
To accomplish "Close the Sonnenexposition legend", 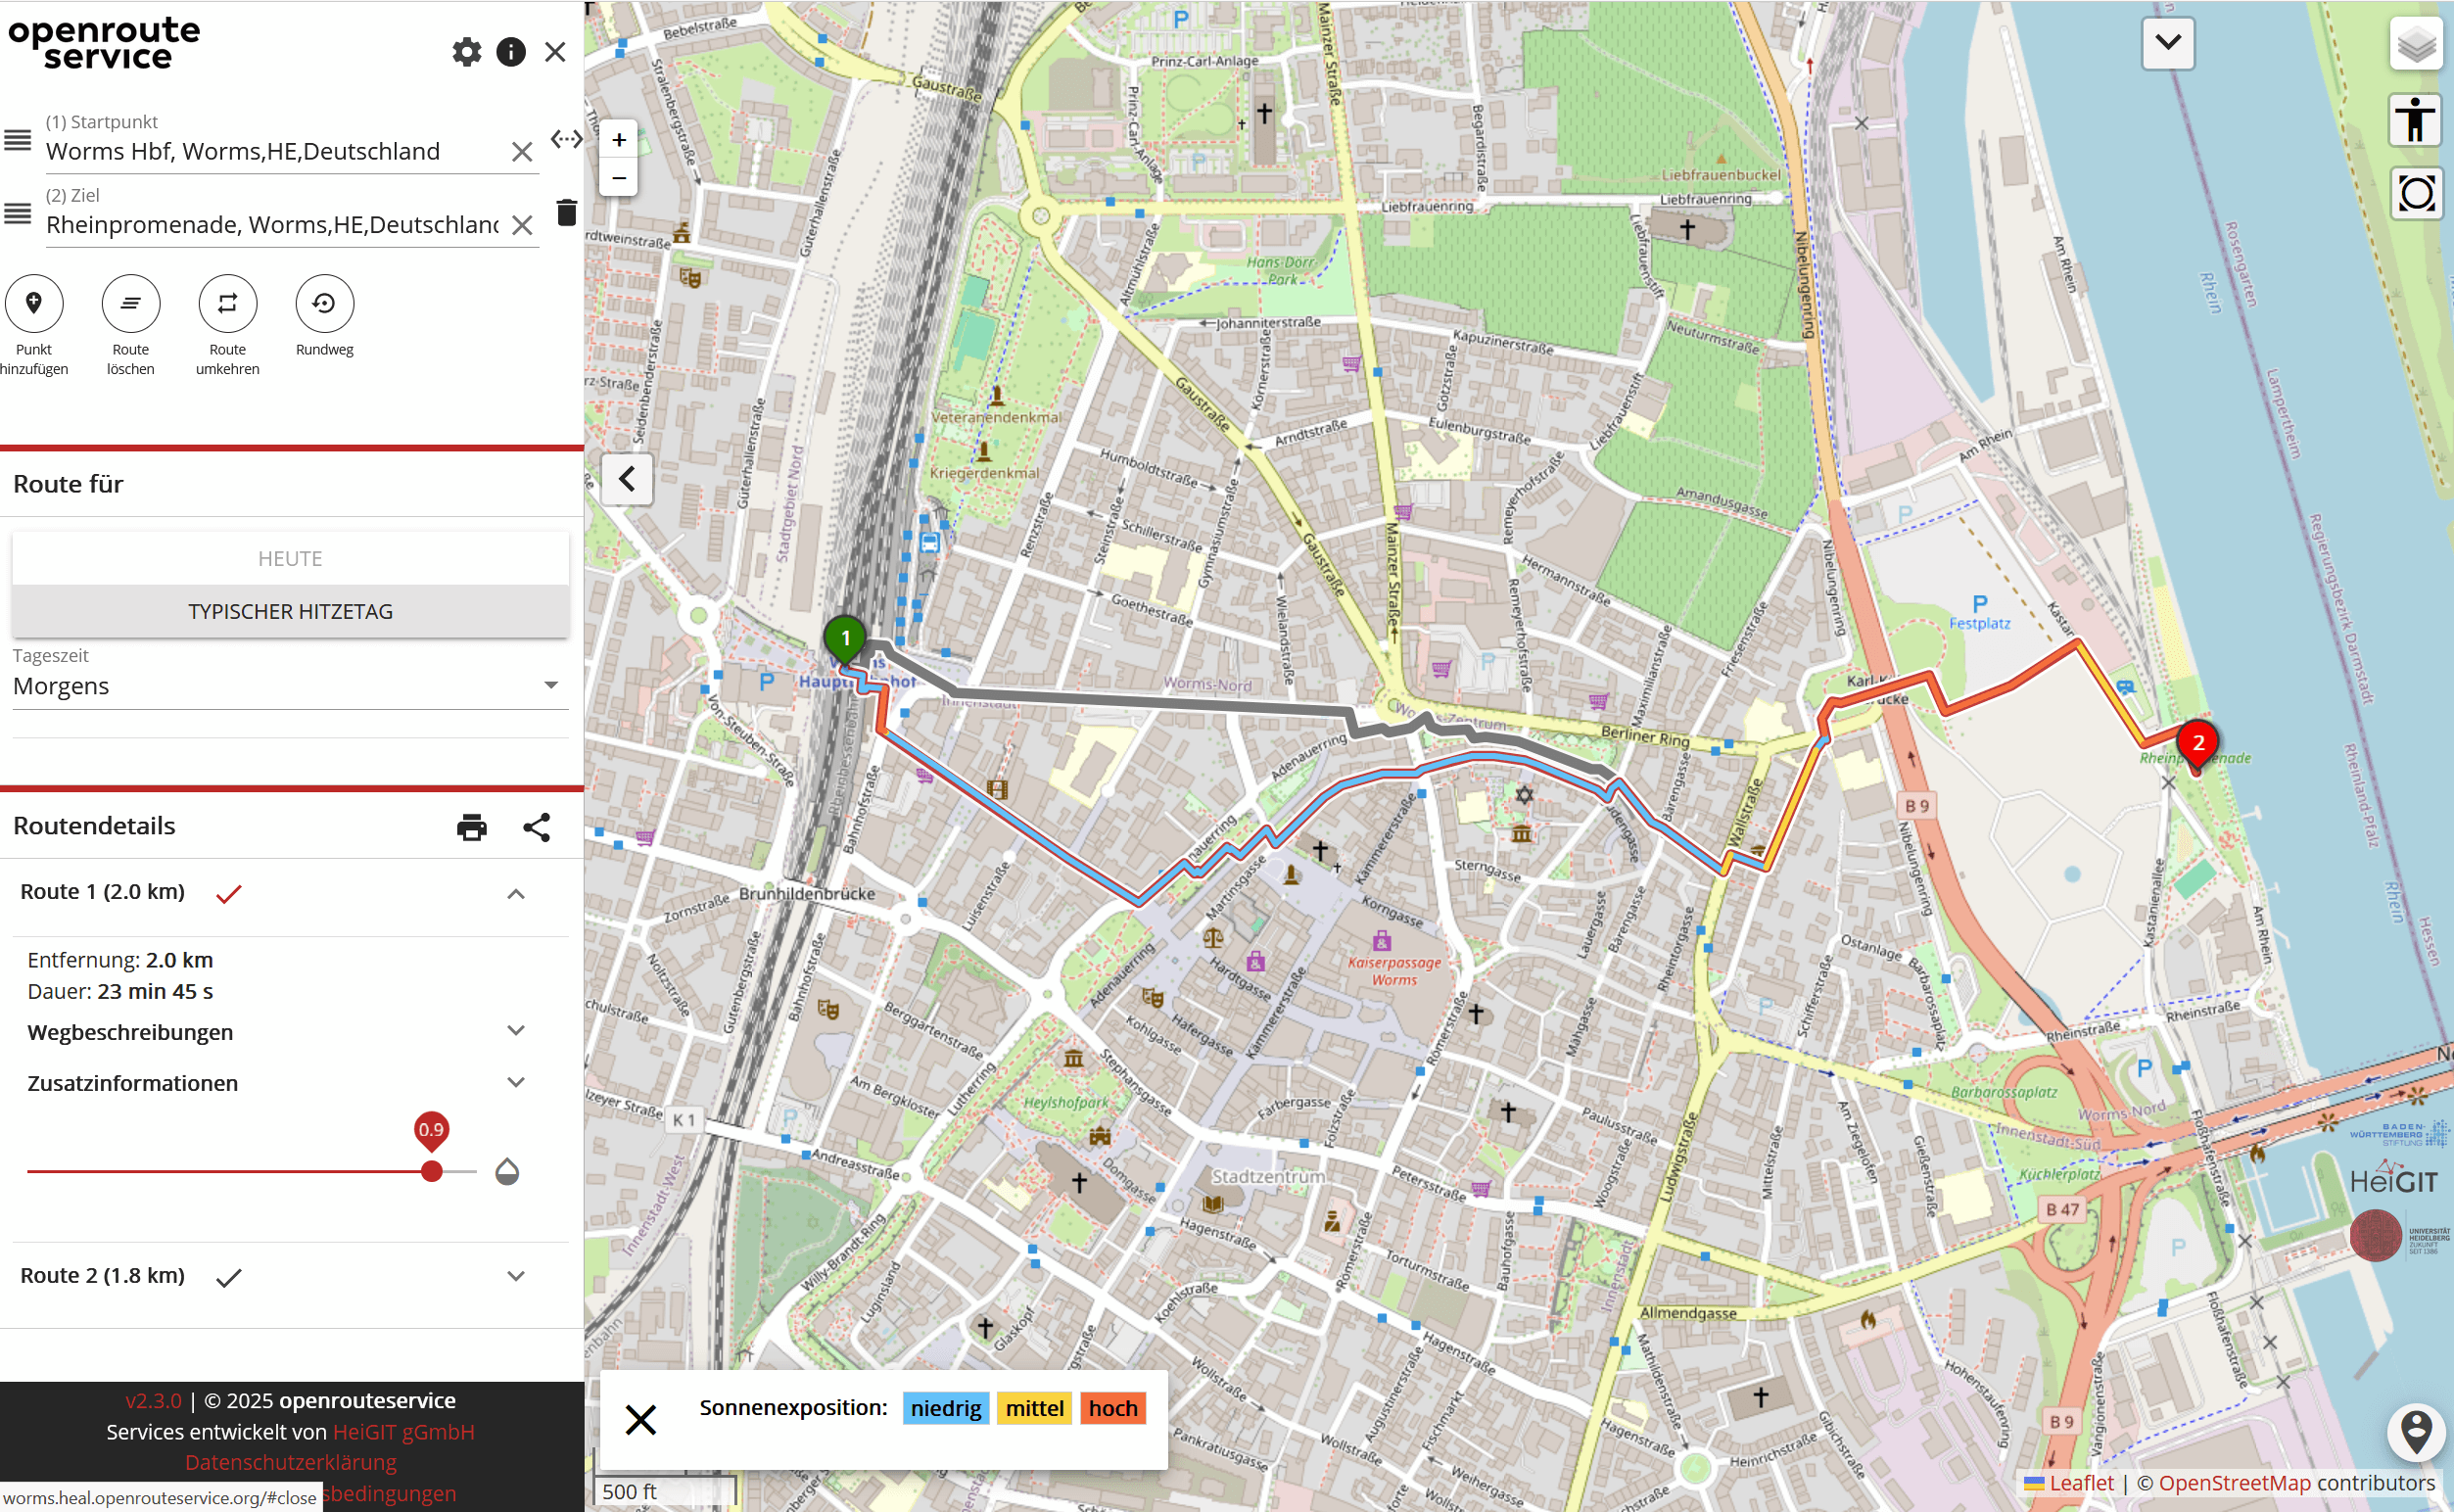I will [x=641, y=1420].
